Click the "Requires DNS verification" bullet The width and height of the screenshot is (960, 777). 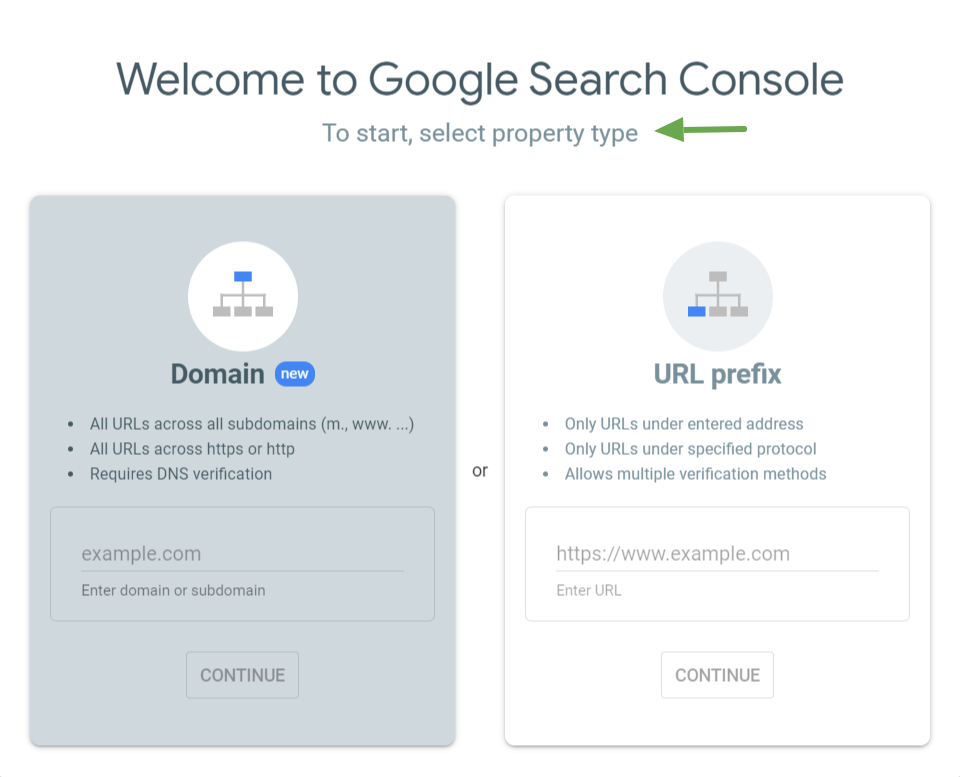pyautogui.click(x=180, y=474)
